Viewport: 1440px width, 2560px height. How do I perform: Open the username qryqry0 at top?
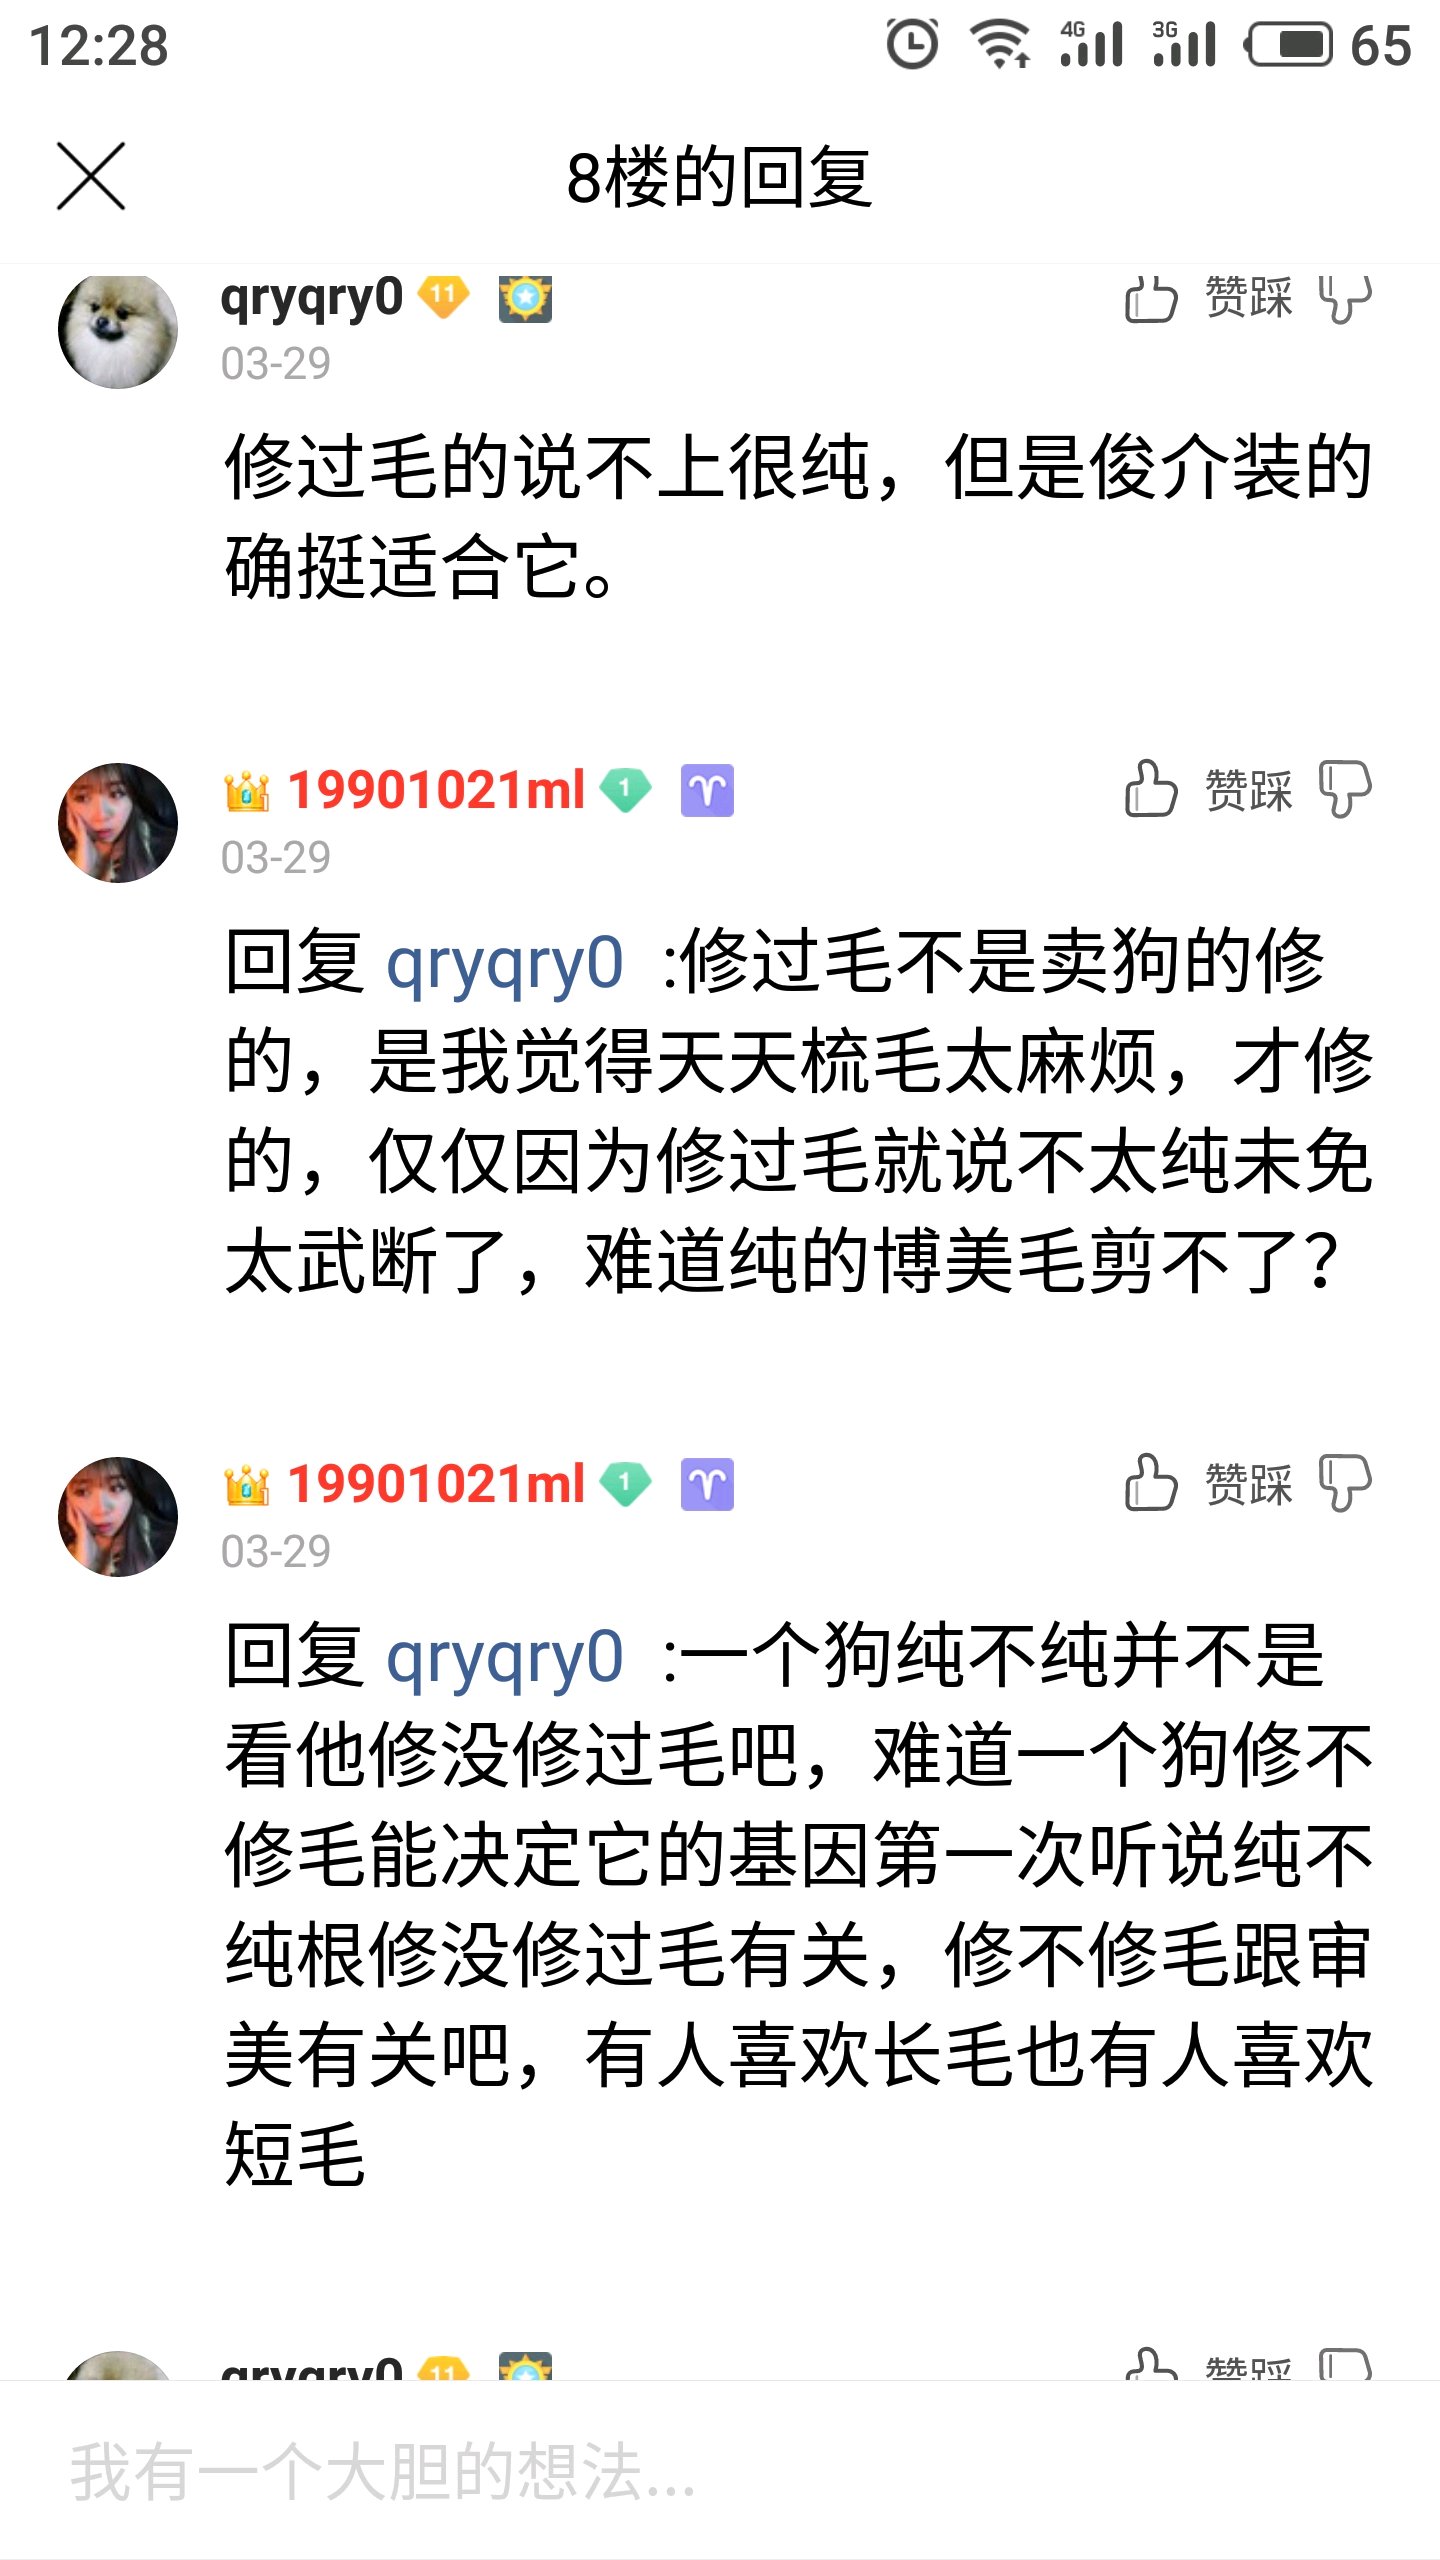(311, 297)
